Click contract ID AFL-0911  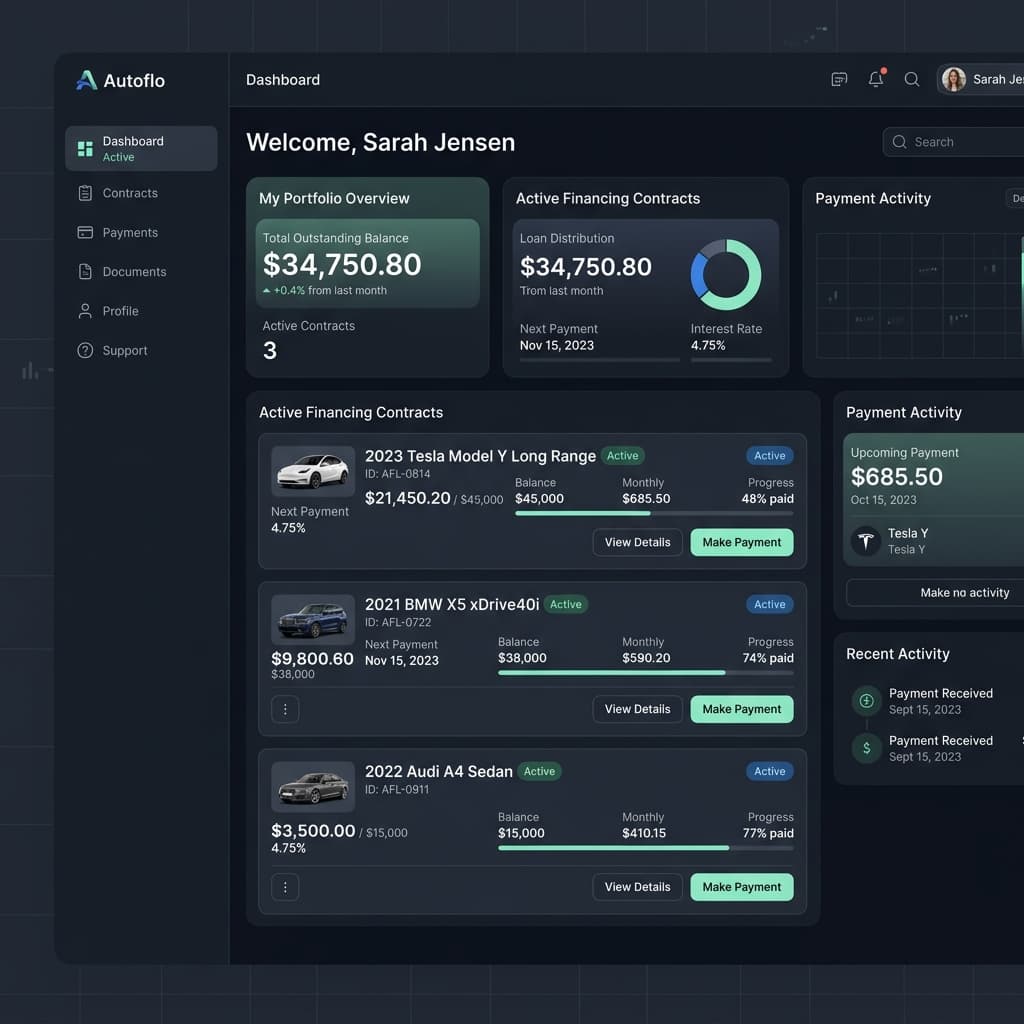(x=397, y=790)
